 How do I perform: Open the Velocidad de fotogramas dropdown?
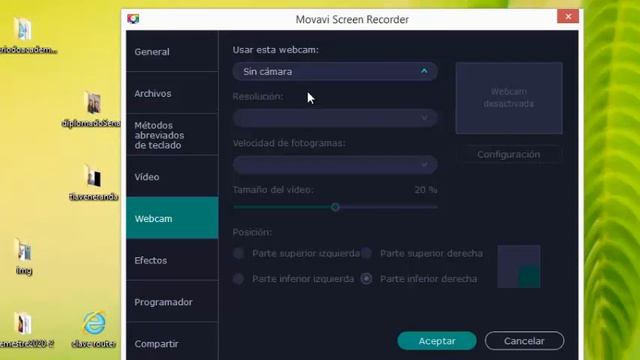click(x=335, y=164)
